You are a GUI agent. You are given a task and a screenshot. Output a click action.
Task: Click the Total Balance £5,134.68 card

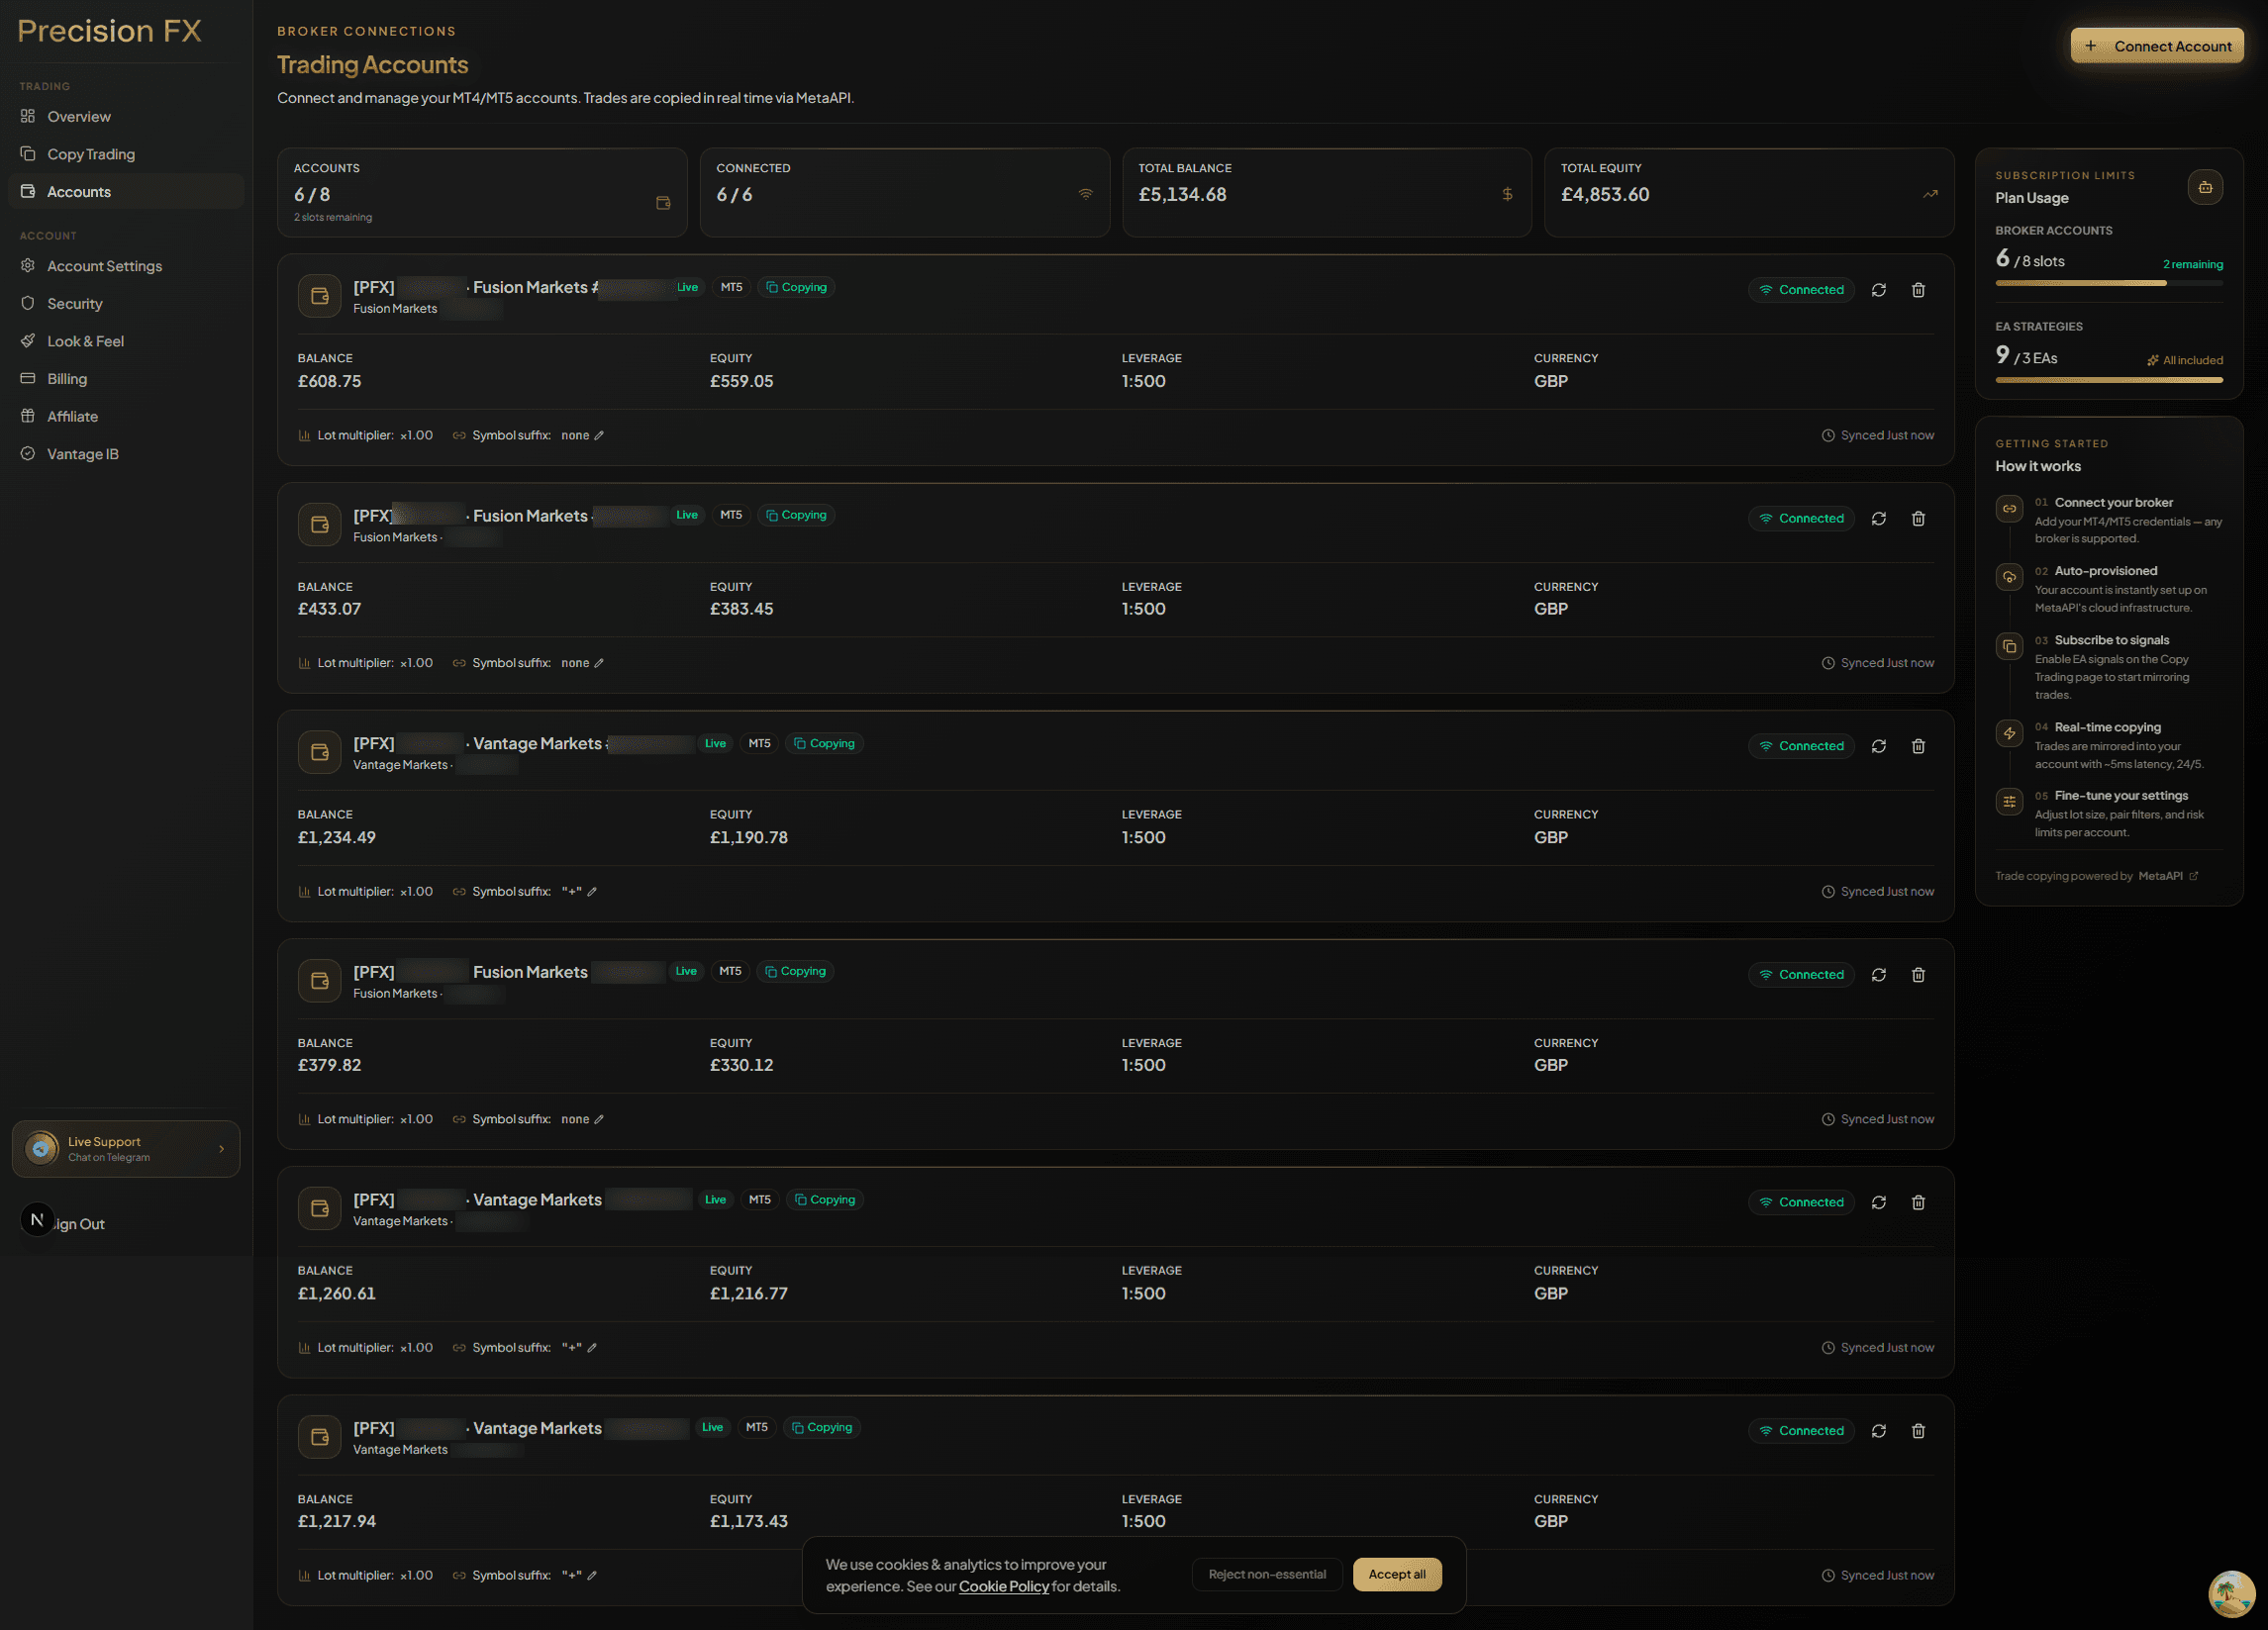pyautogui.click(x=1326, y=193)
